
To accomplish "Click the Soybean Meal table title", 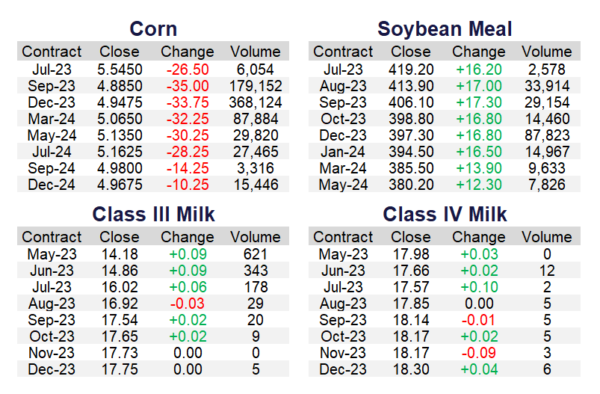I will click(x=444, y=29).
